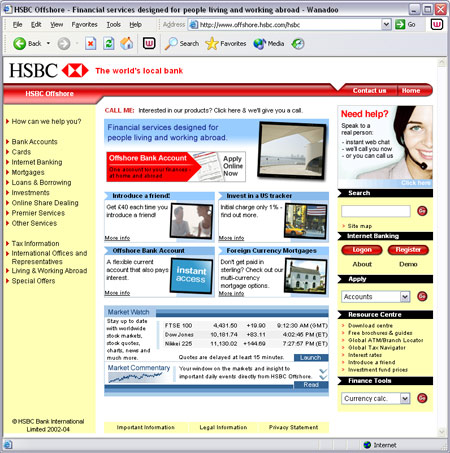Click the red Register button

[x=408, y=250]
